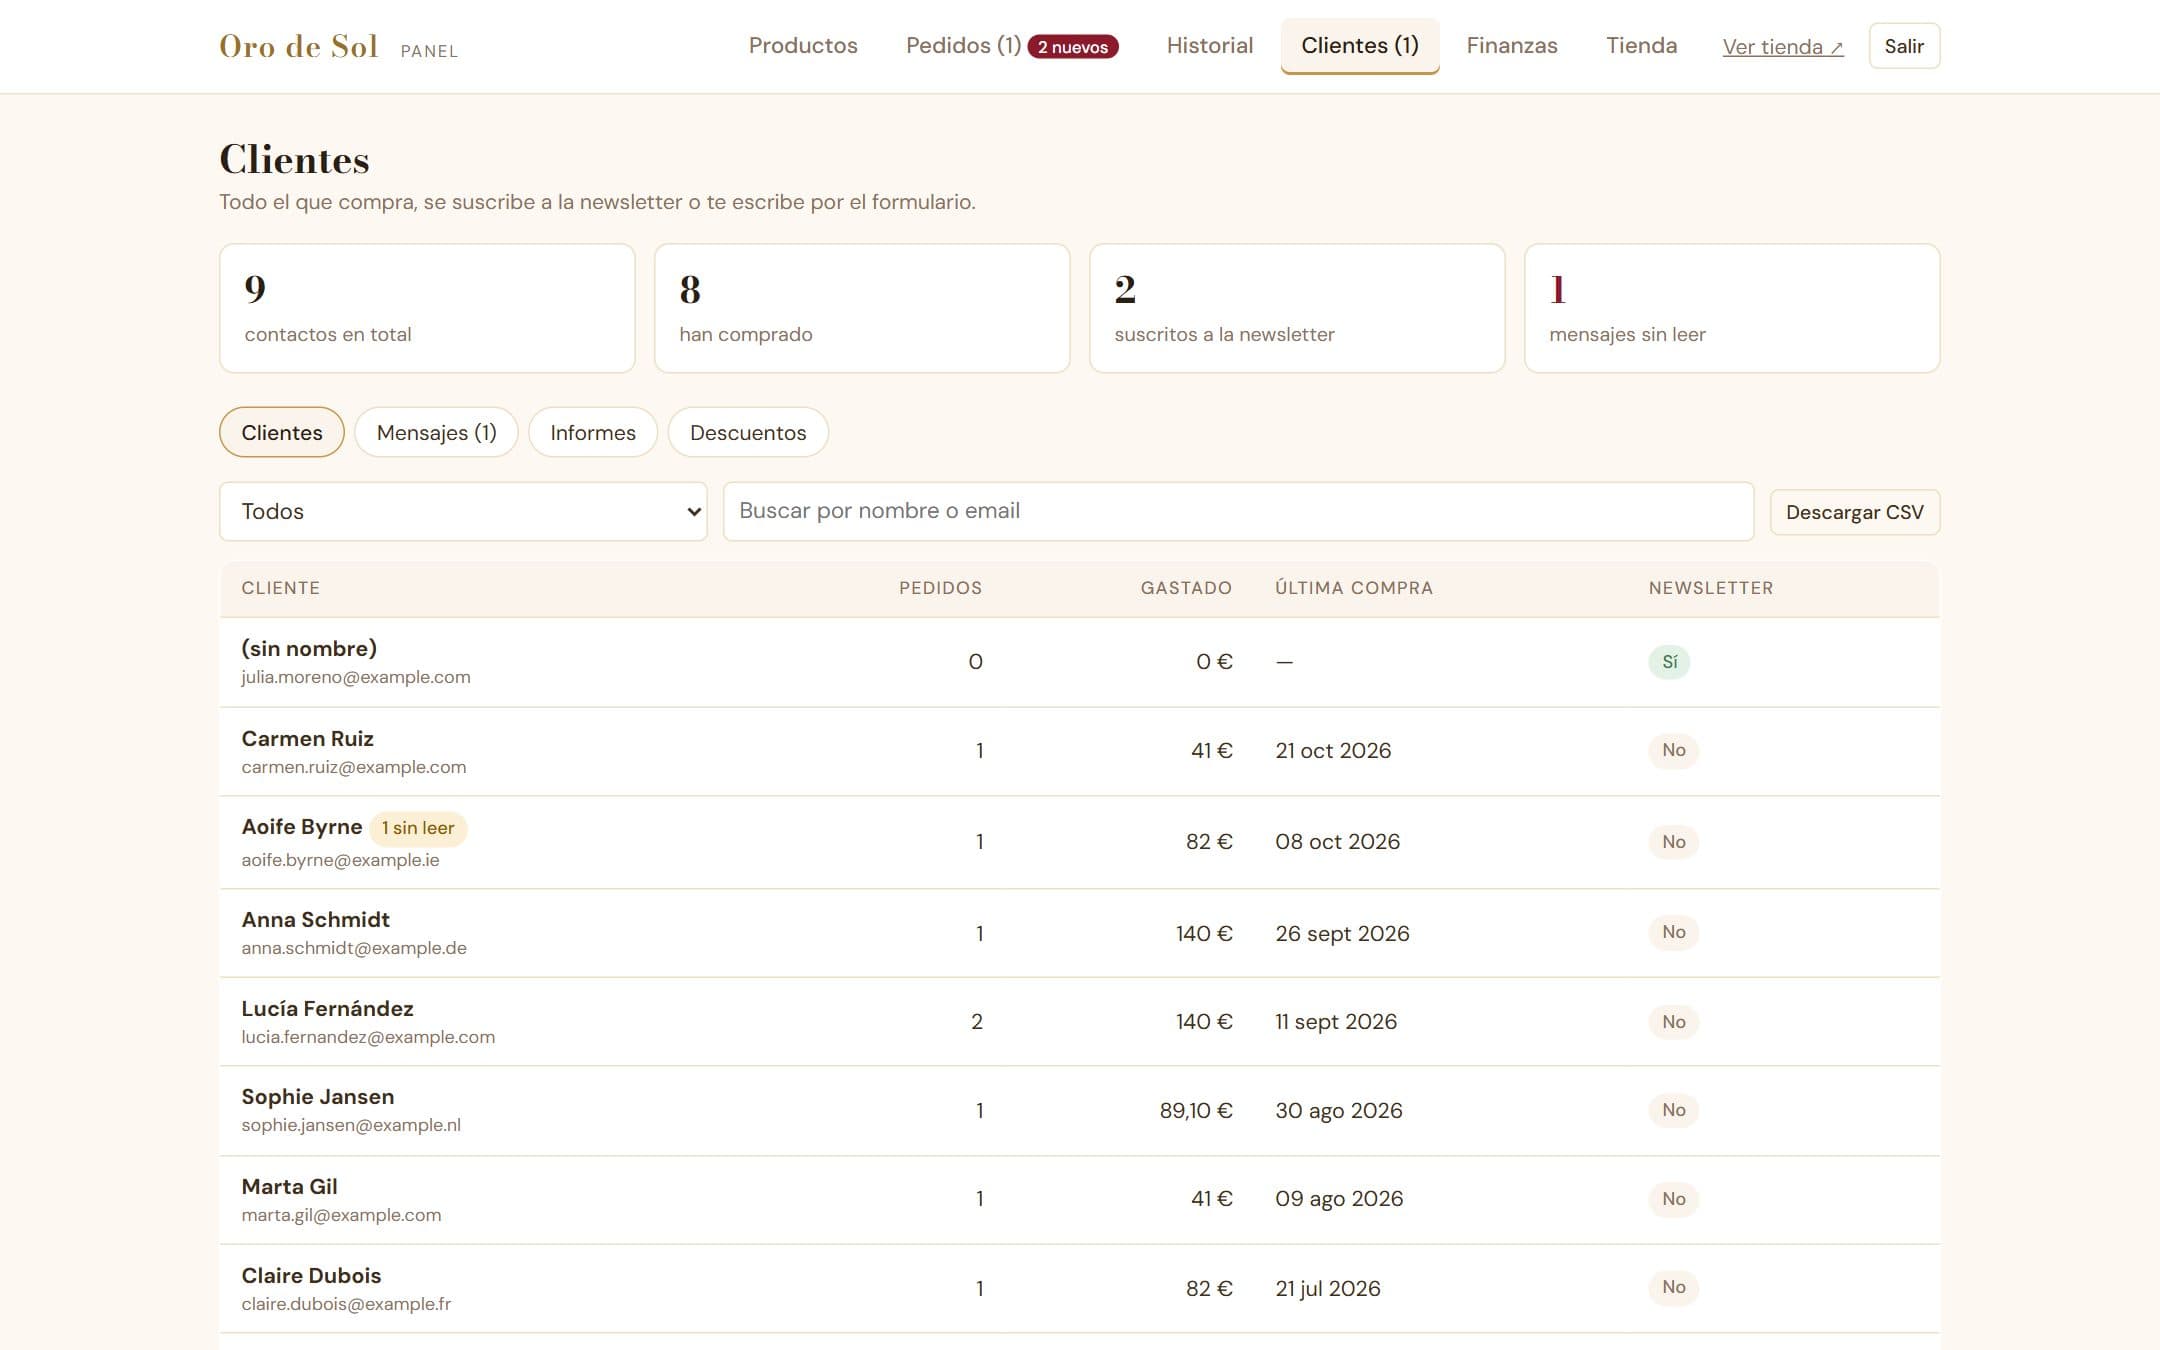
Task: Click the email lucia.fernandez@example.com
Action: (x=368, y=1037)
